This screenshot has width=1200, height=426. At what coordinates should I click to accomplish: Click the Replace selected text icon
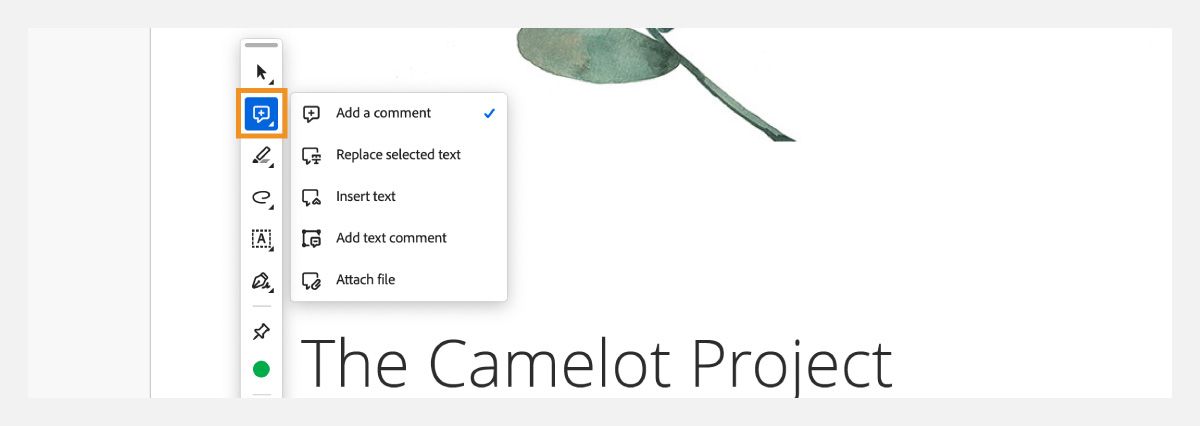coord(312,156)
